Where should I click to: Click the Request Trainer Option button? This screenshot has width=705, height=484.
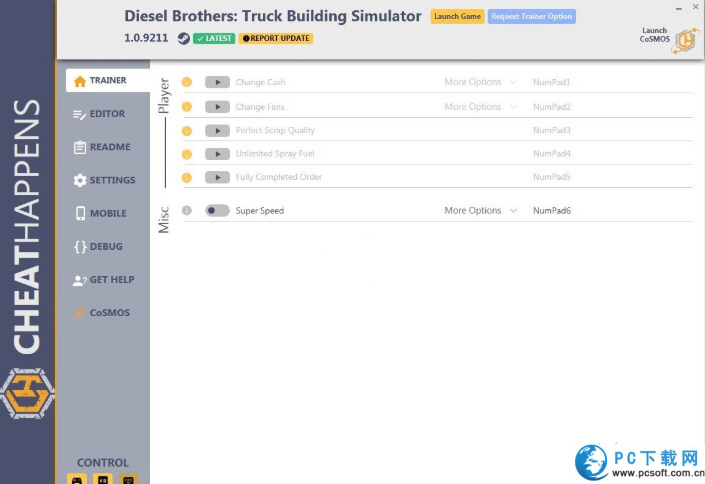click(x=532, y=17)
